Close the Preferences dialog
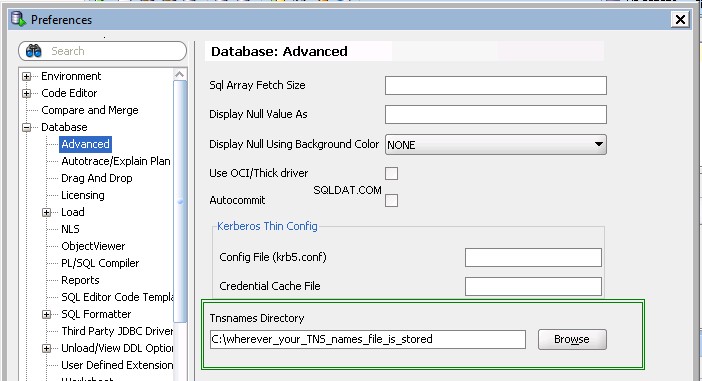 pos(680,19)
